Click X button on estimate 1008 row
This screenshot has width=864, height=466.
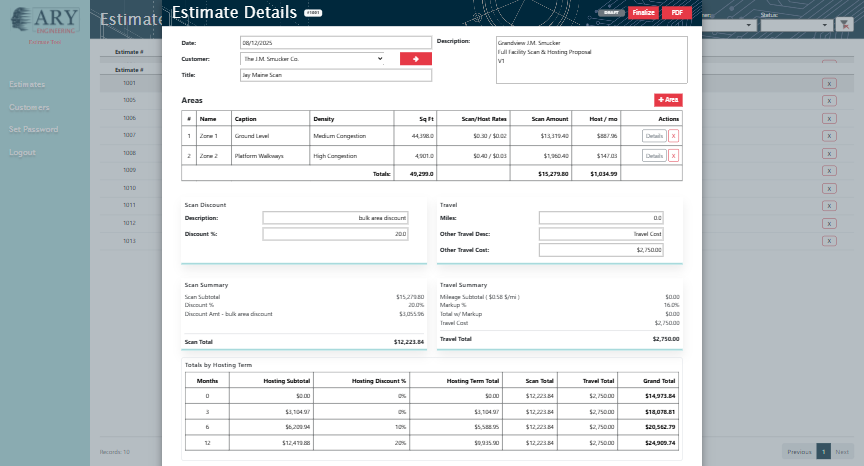point(829,153)
